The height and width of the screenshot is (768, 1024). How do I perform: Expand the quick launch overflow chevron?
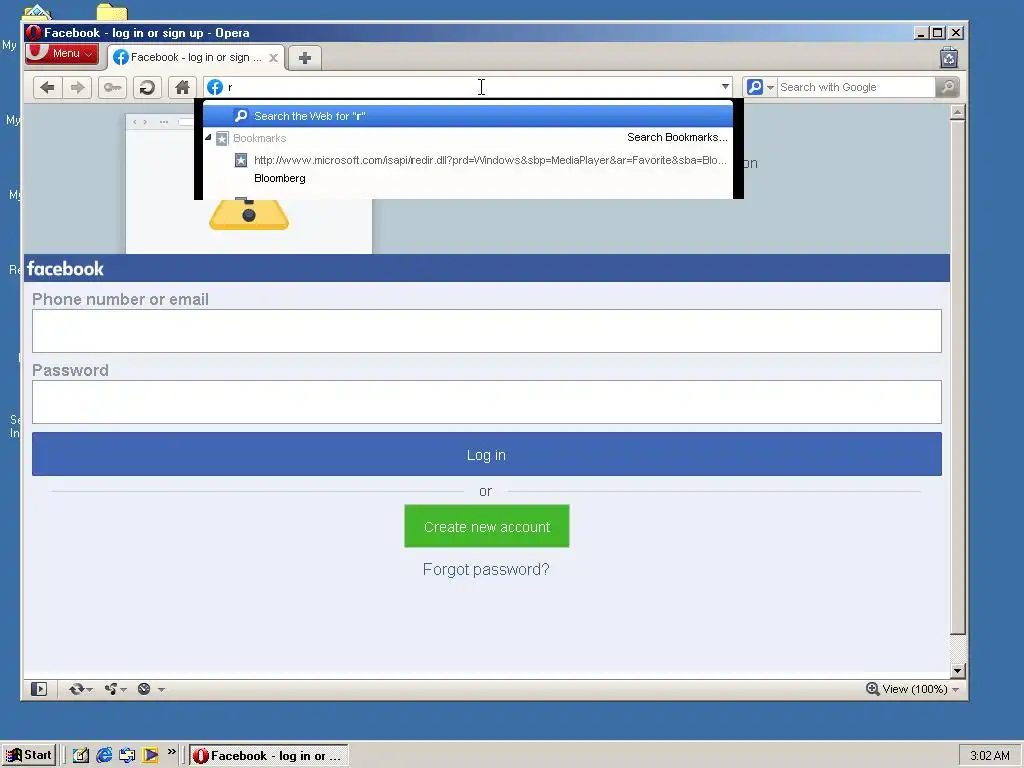(x=172, y=752)
